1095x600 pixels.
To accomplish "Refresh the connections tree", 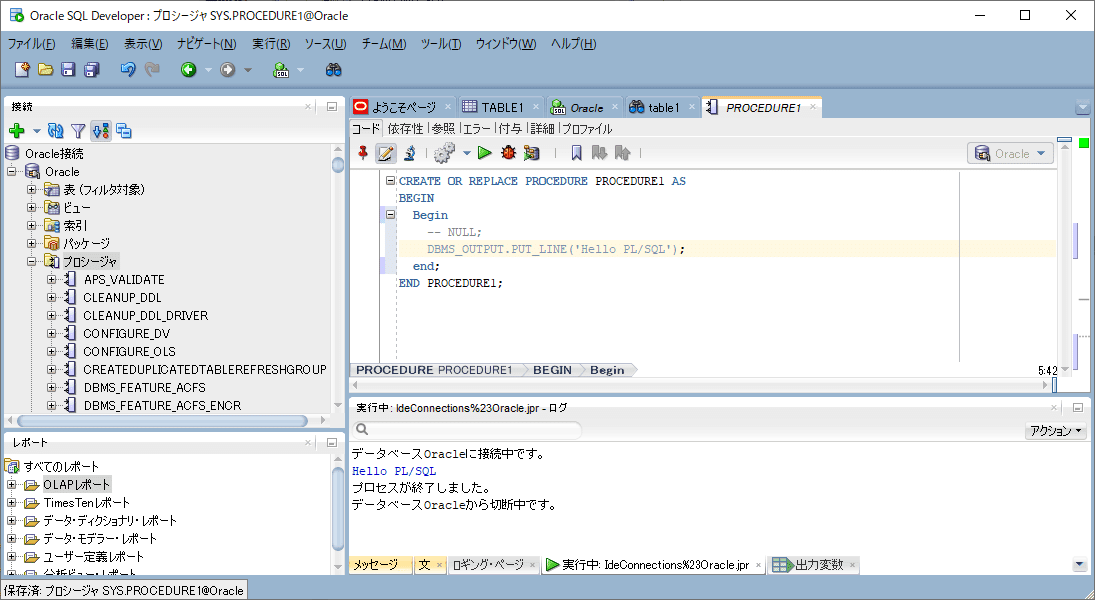I will click(x=55, y=131).
